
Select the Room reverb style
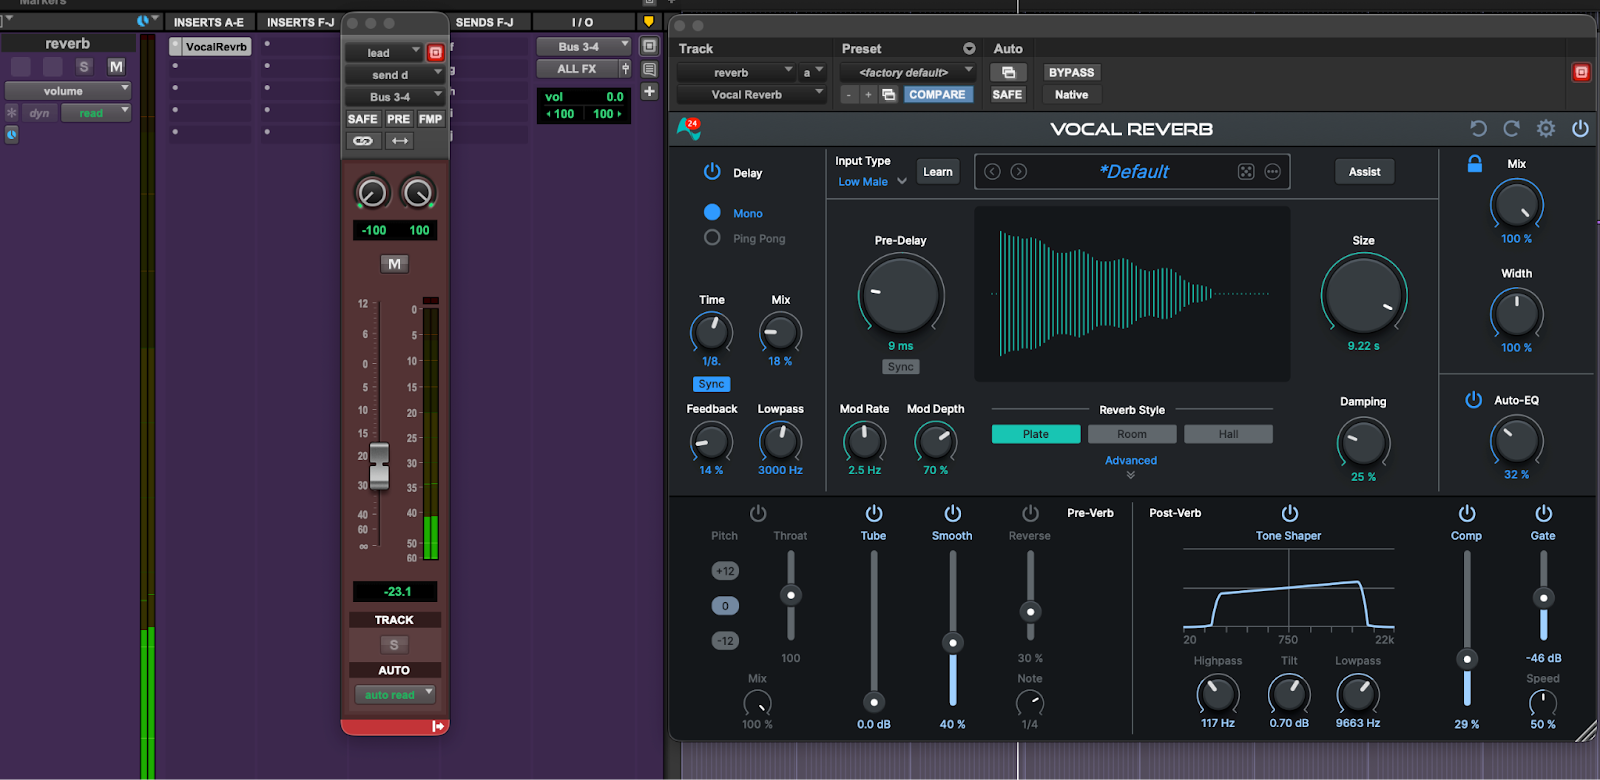[x=1132, y=434]
